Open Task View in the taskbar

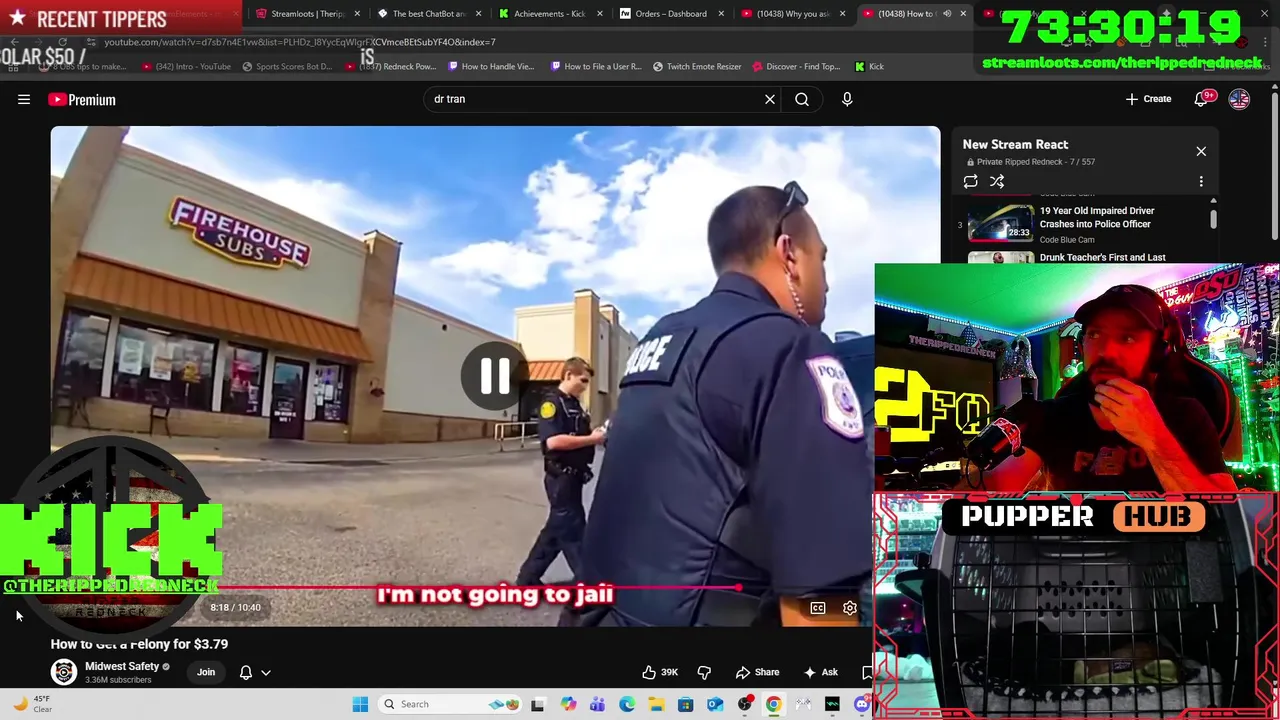538,704
